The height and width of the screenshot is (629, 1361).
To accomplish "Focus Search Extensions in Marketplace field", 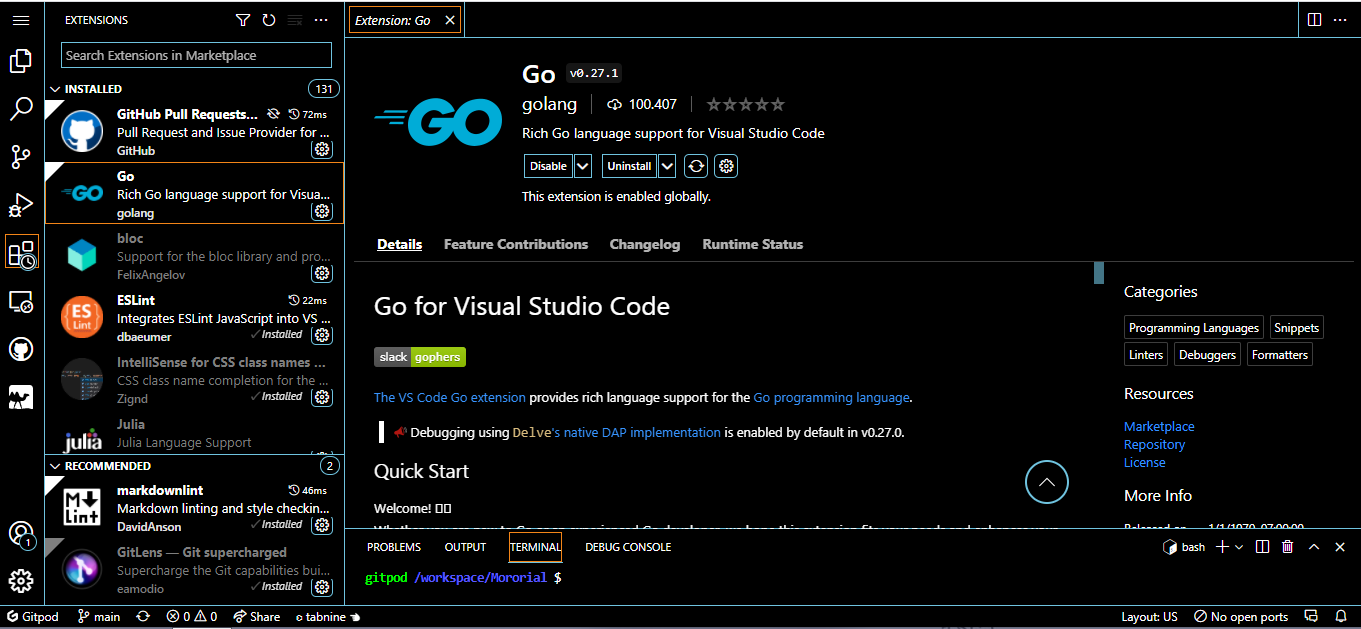I will [x=197, y=55].
